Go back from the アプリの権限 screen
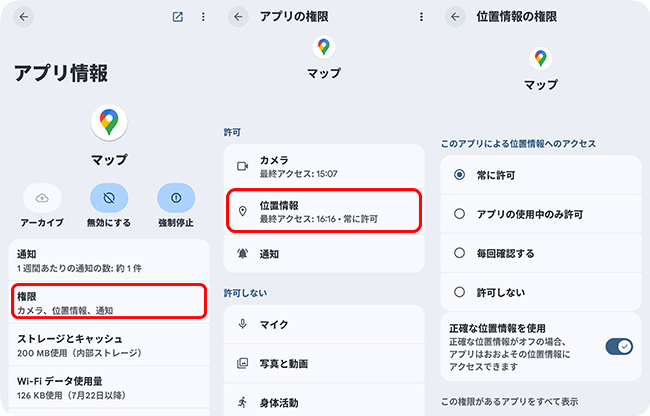The height and width of the screenshot is (416, 650). coord(237,17)
